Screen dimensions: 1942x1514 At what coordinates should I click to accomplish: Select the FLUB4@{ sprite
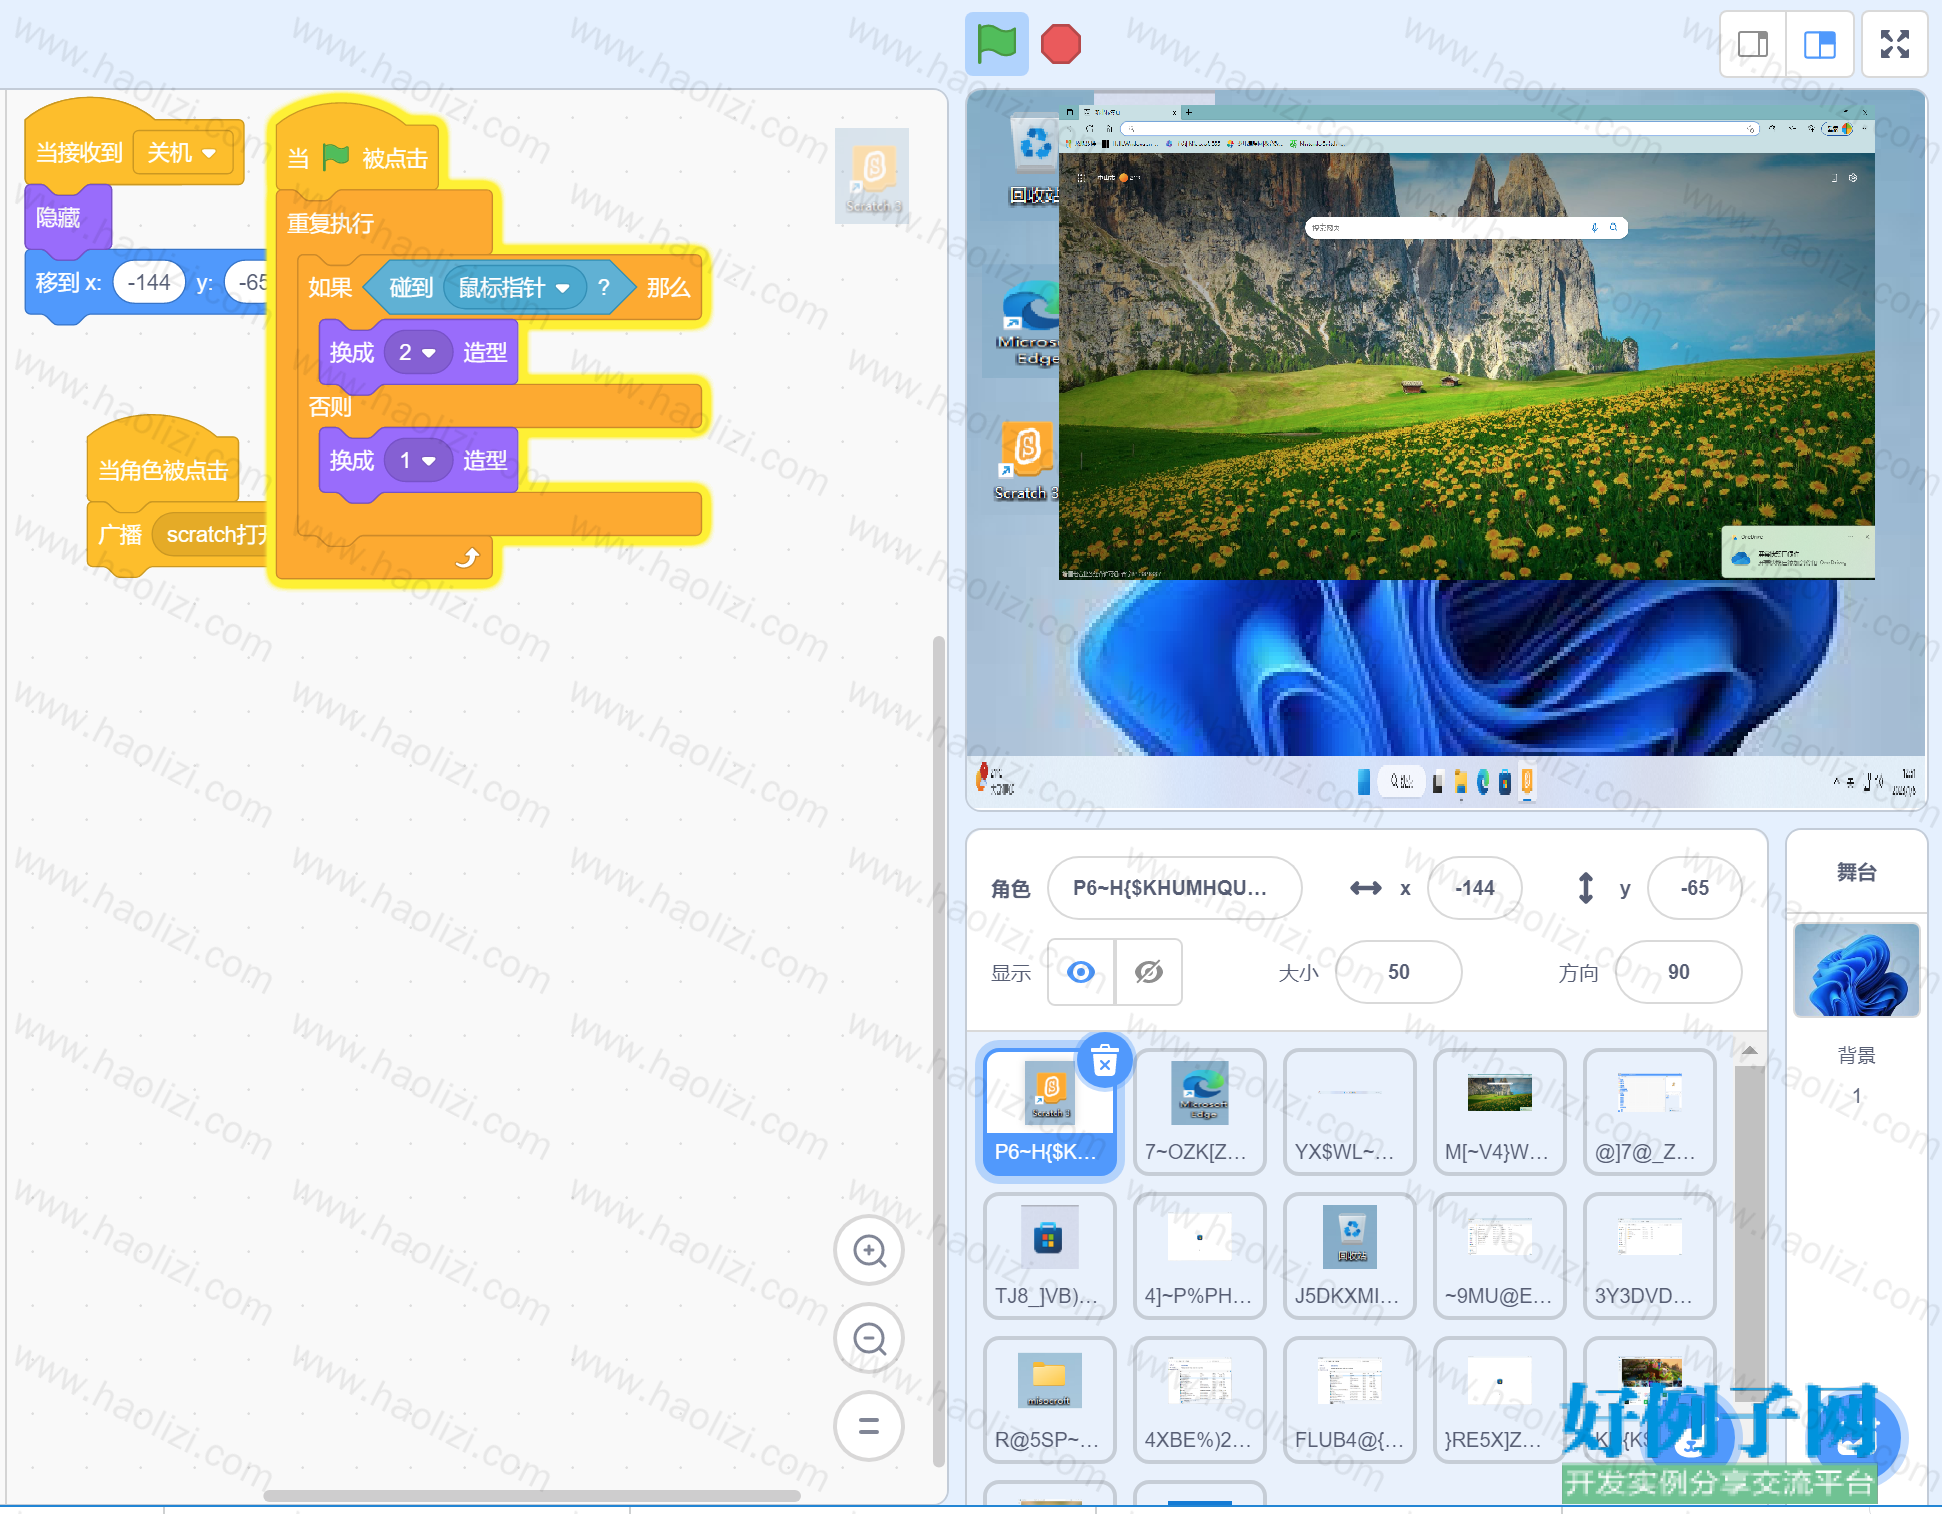pyautogui.click(x=1349, y=1399)
